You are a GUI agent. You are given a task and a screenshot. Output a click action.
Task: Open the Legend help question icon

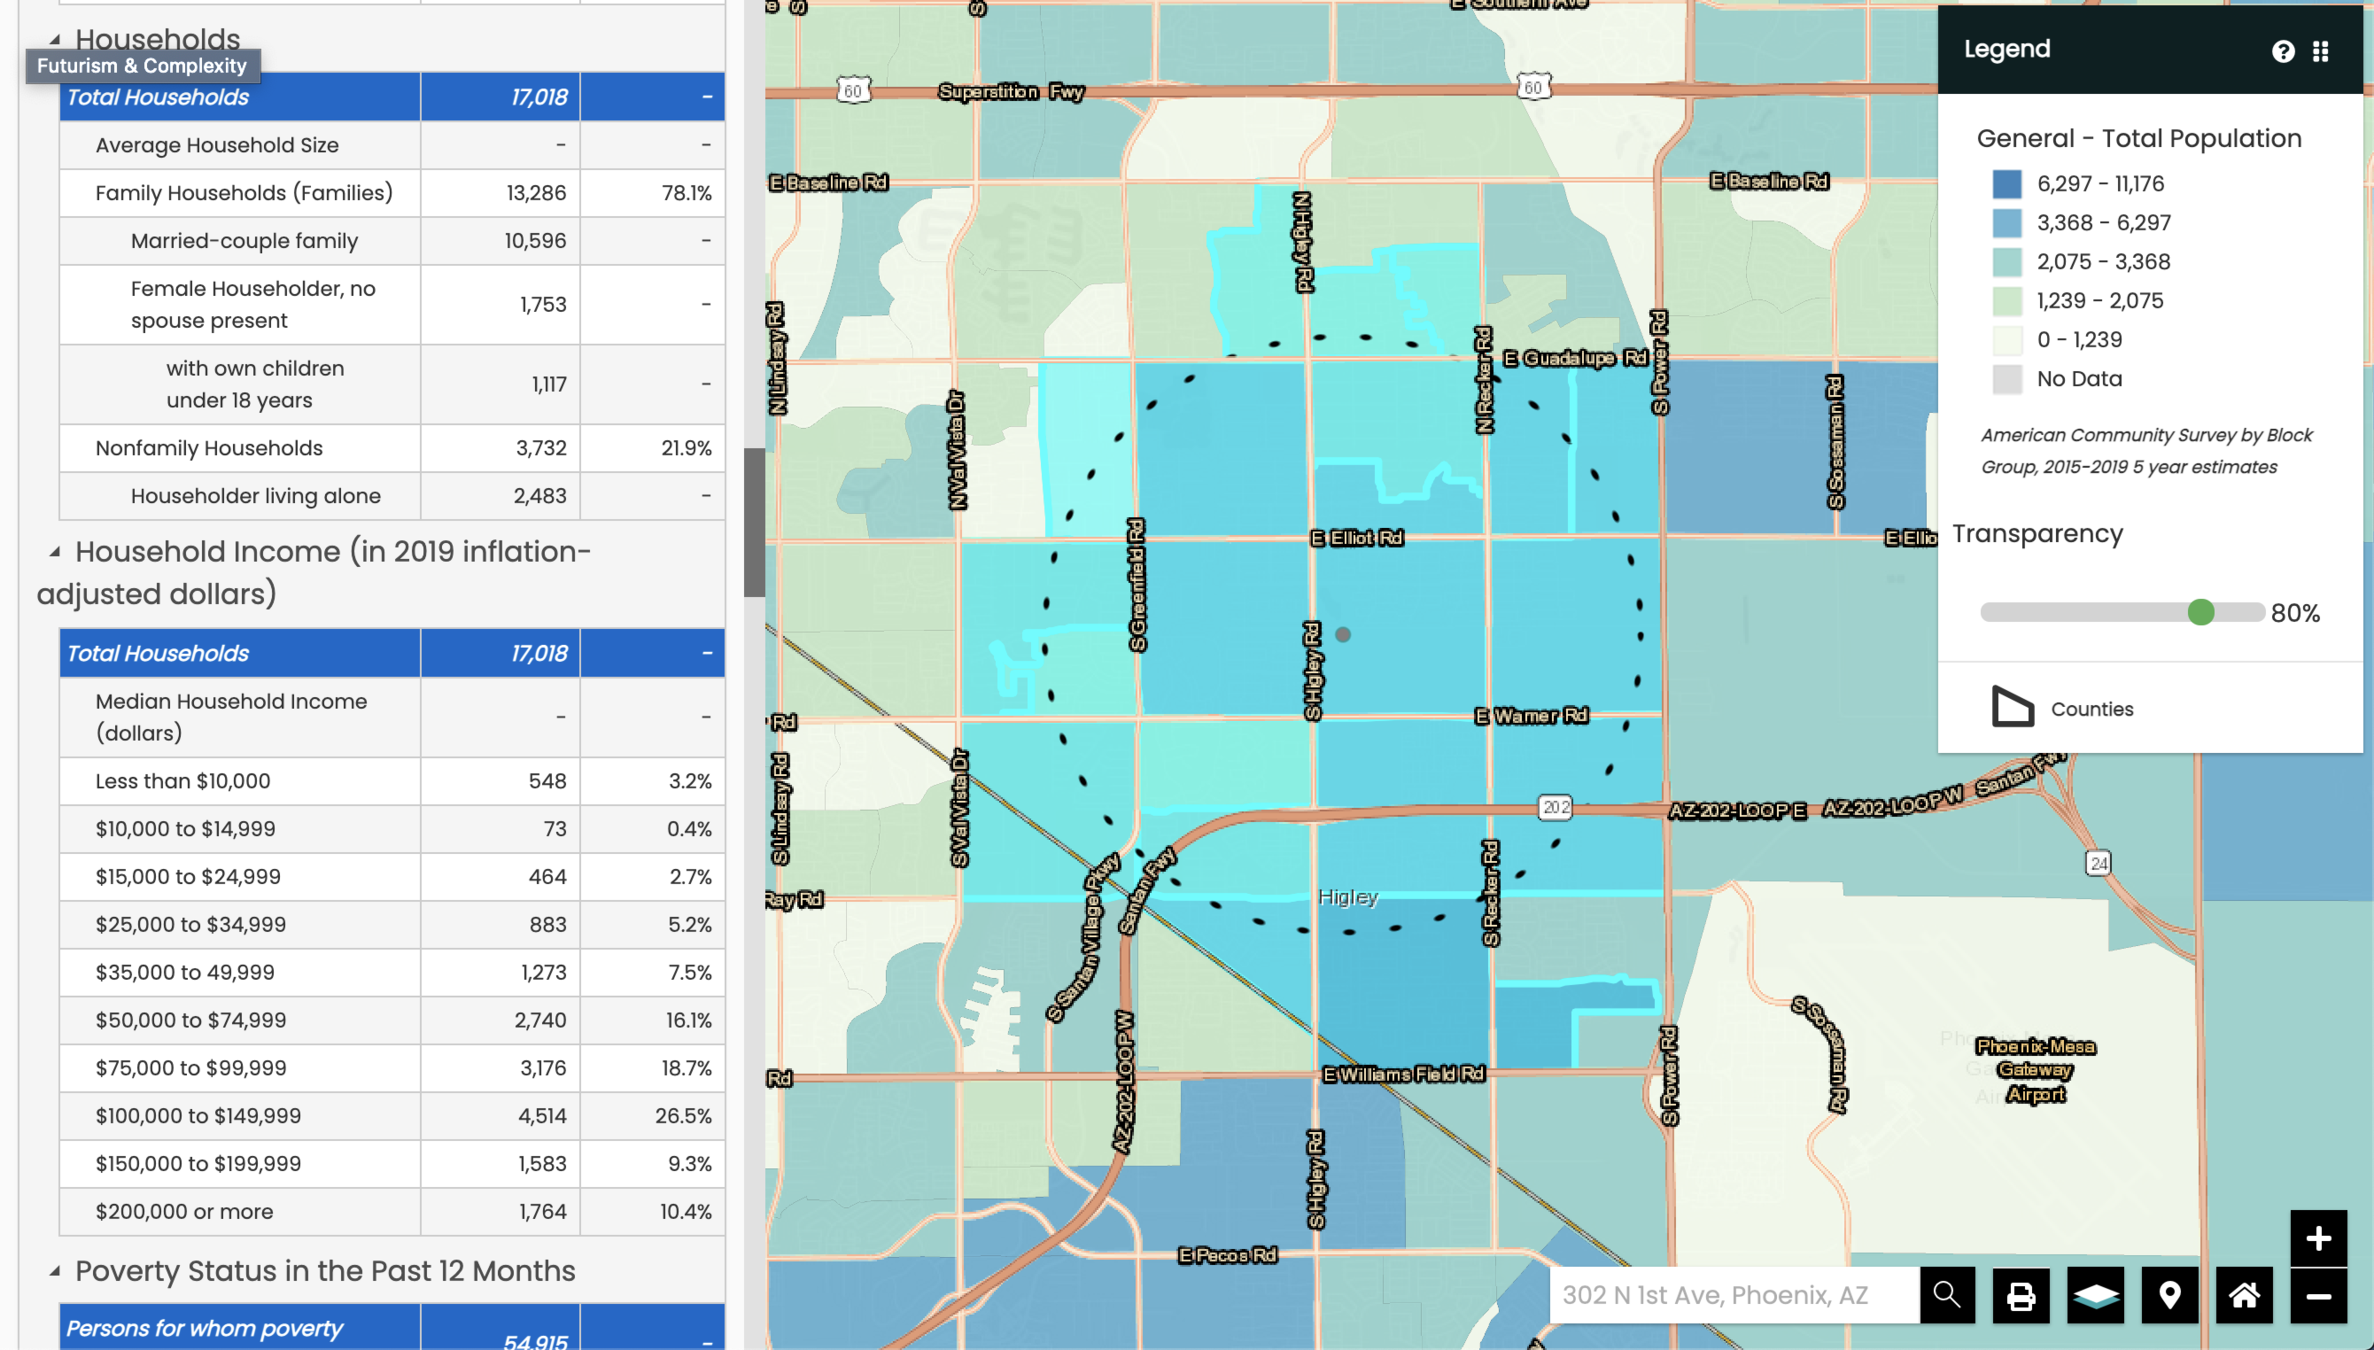pos(2282,51)
